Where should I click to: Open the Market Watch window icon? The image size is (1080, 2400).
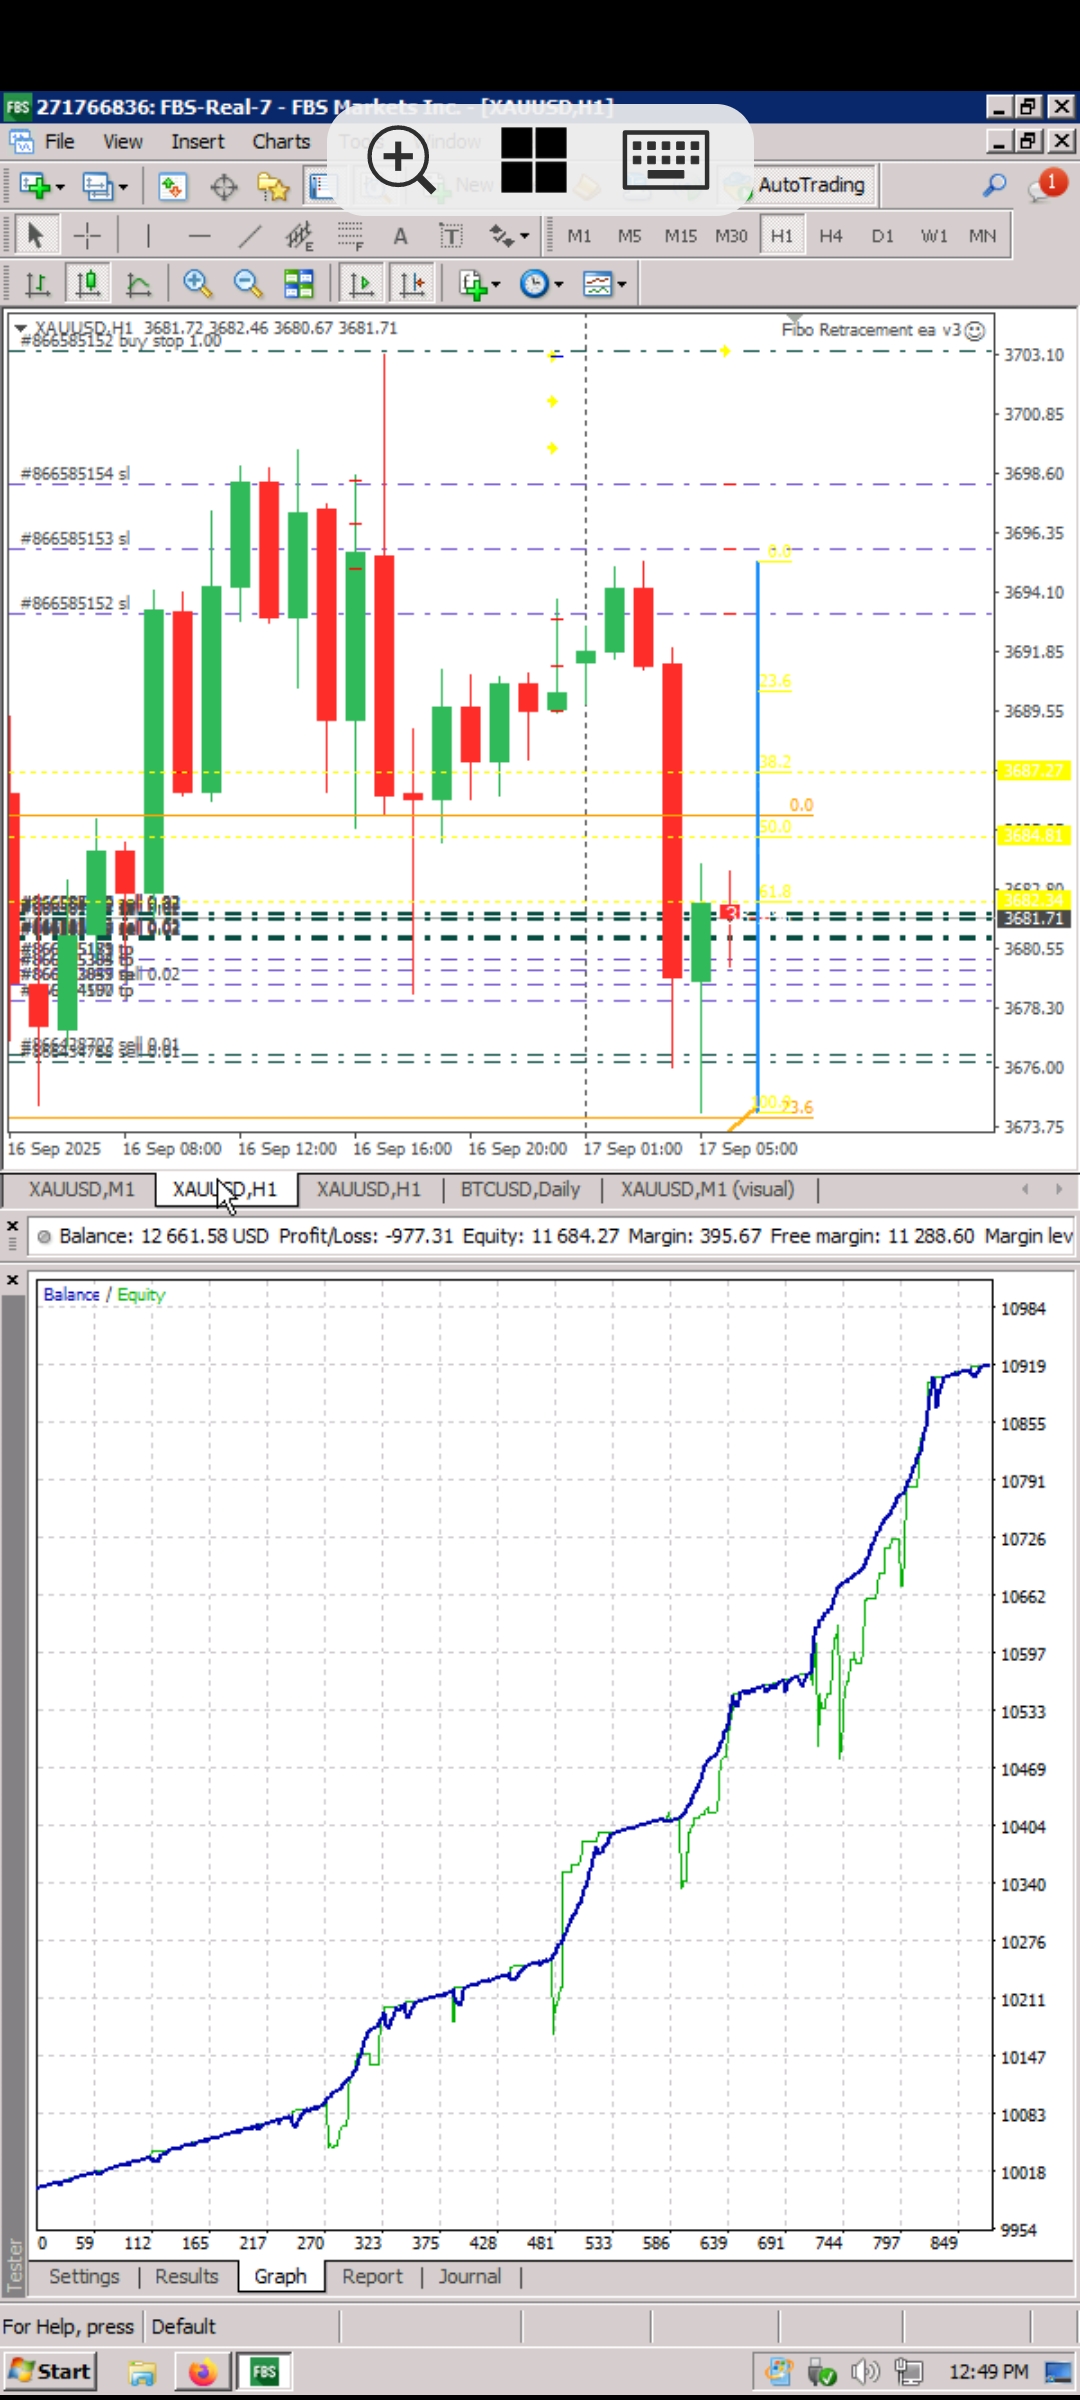[x=172, y=186]
